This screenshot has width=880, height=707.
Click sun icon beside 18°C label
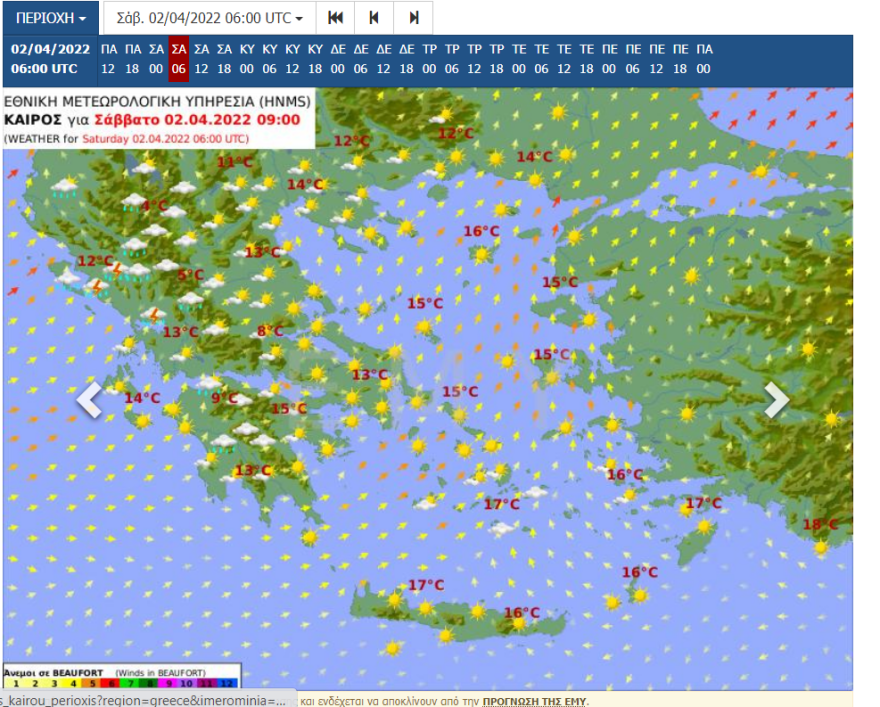coord(821,546)
